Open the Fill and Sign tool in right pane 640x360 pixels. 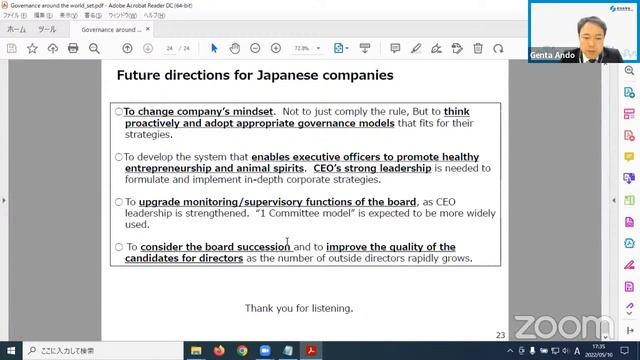point(629,265)
